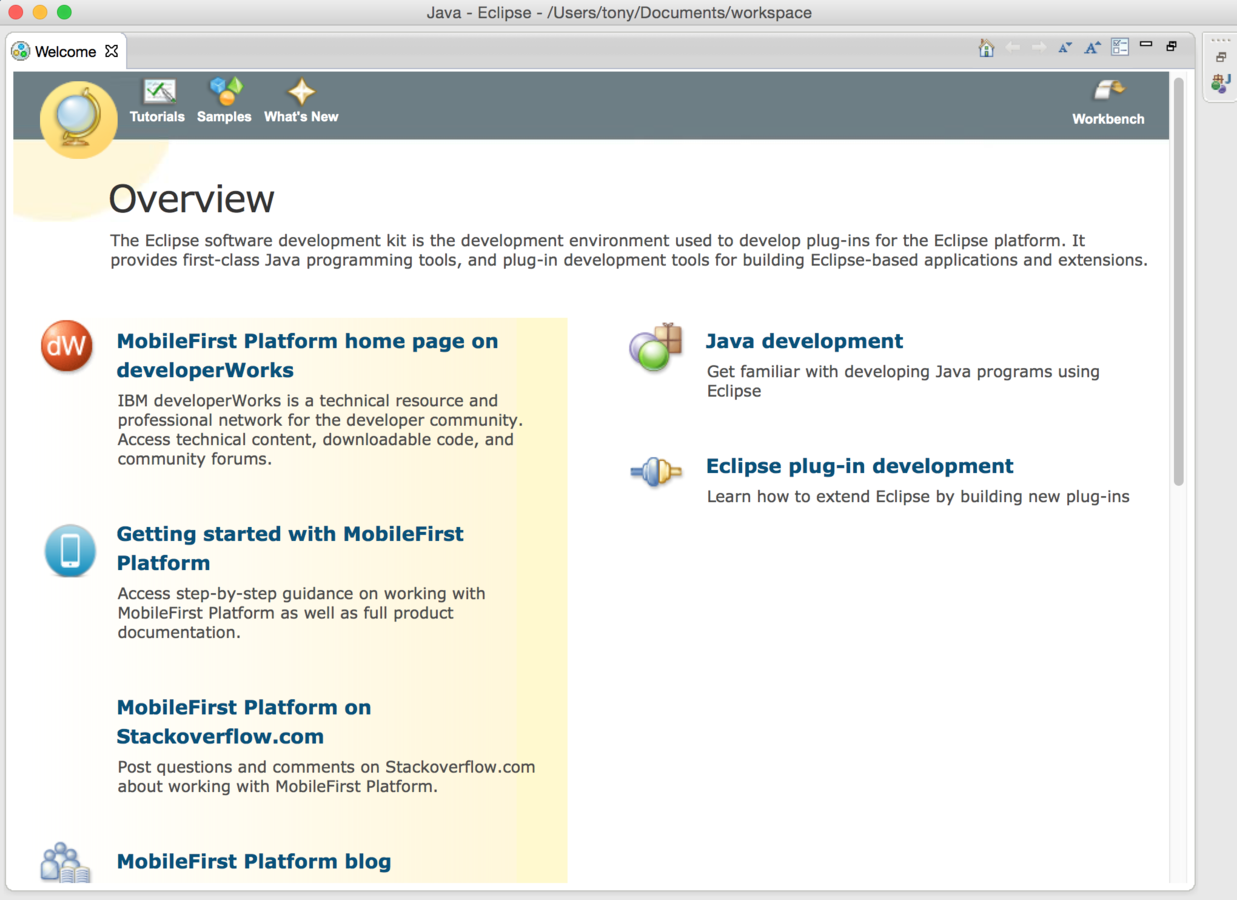Click the Navigate Forward arrow

pyautogui.click(x=1039, y=48)
